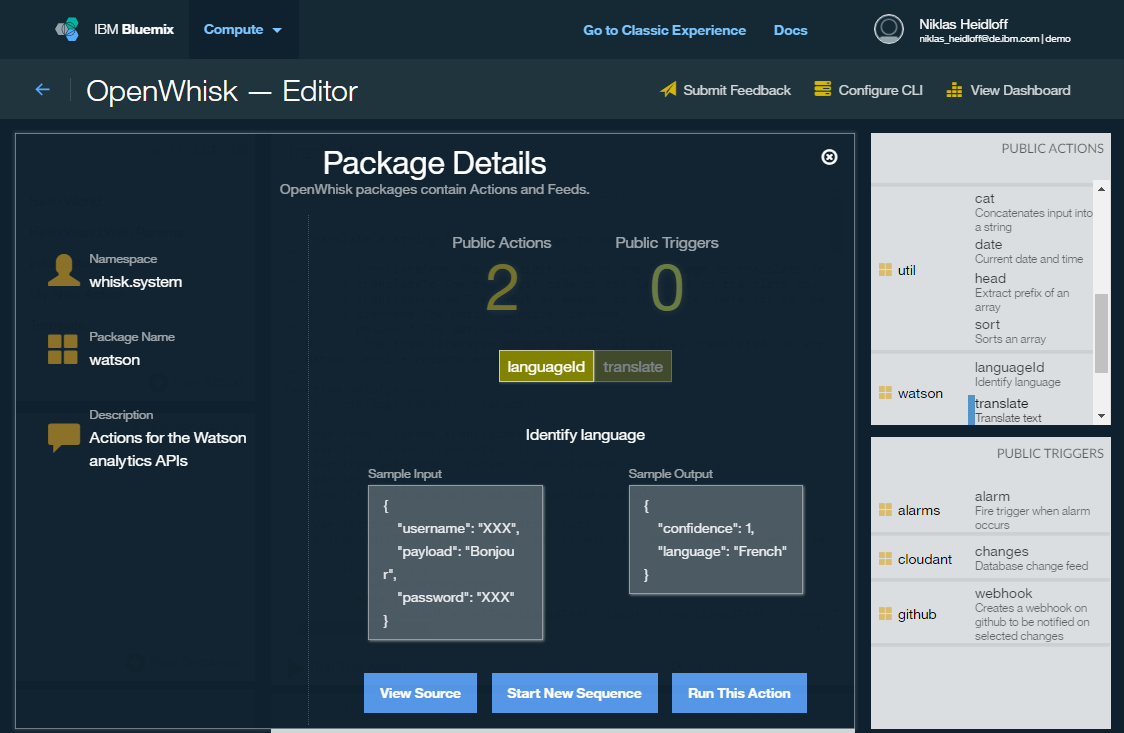Click the whisk.system namespace value

(135, 282)
